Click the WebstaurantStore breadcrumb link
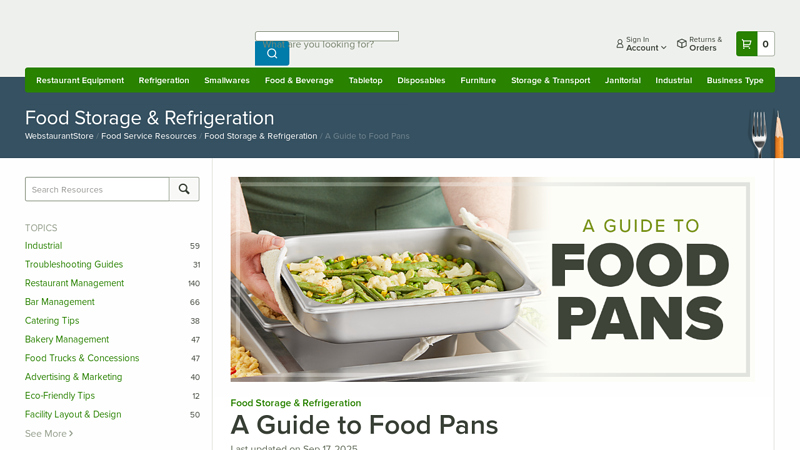 tap(59, 136)
